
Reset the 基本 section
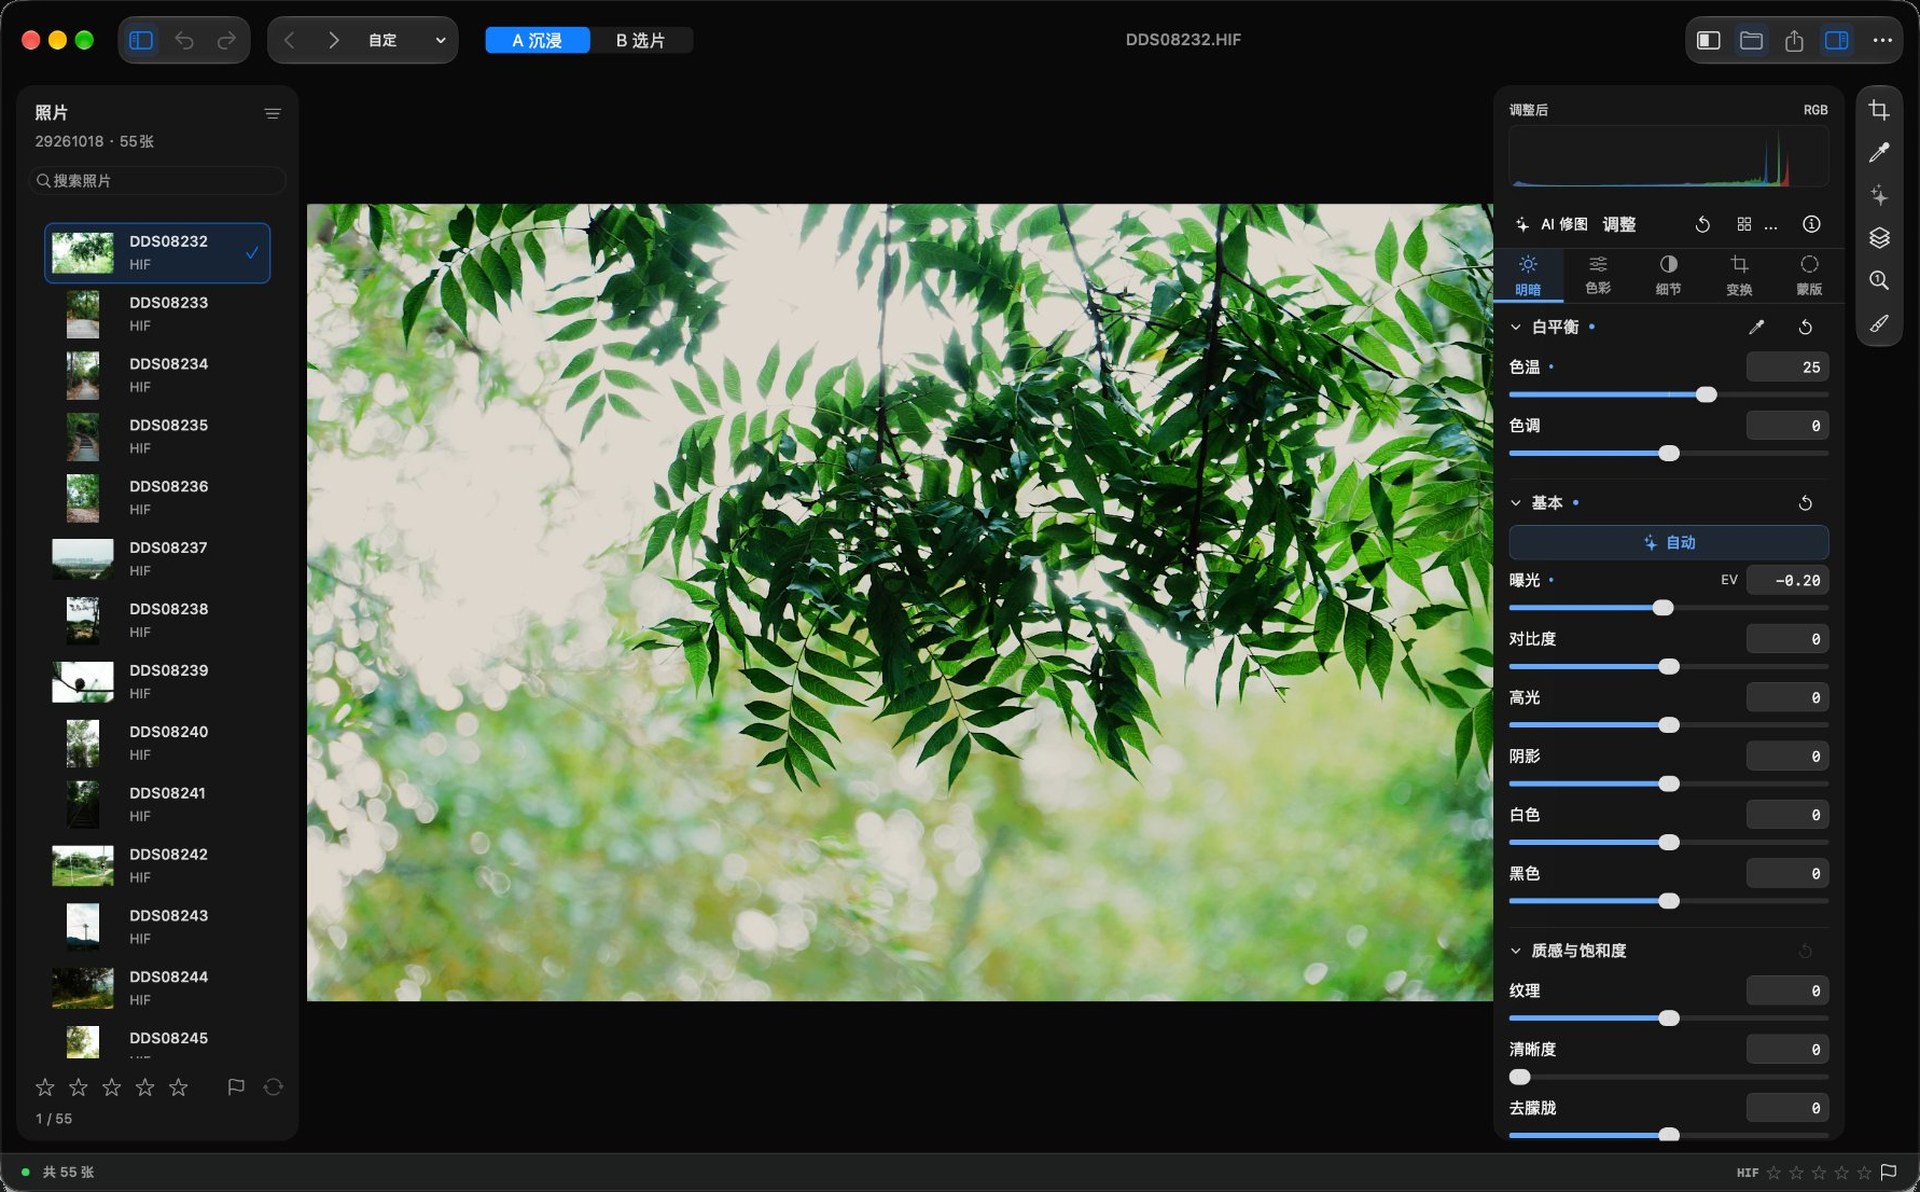[1805, 503]
